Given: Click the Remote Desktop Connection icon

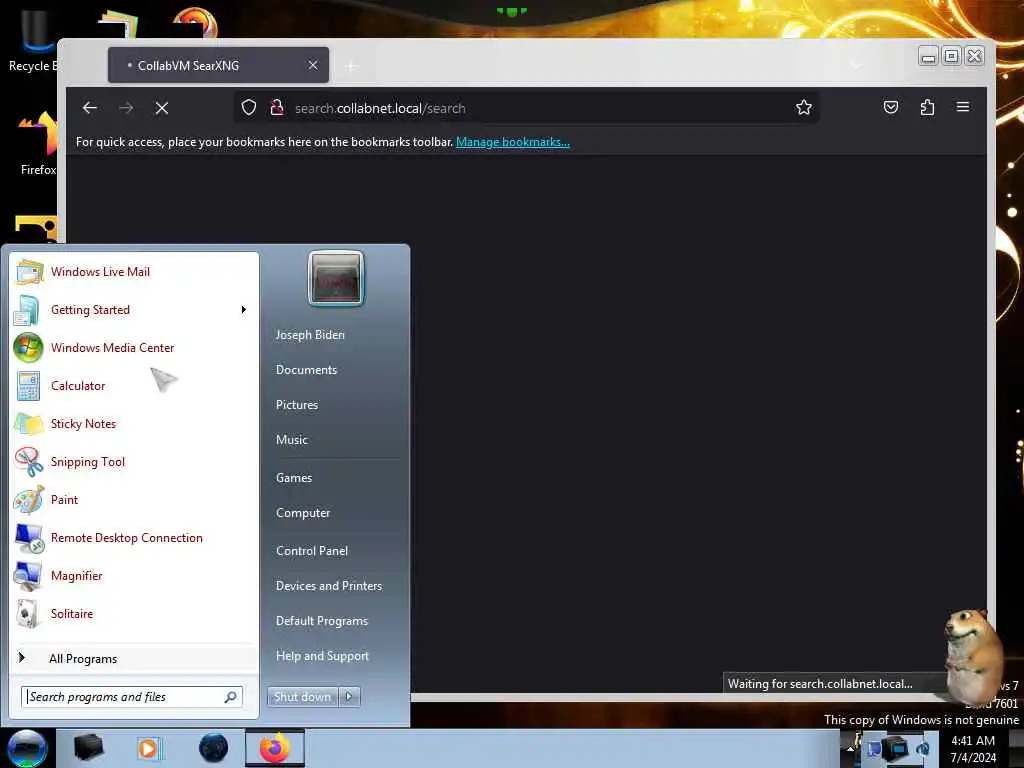Looking at the screenshot, I should [29, 538].
